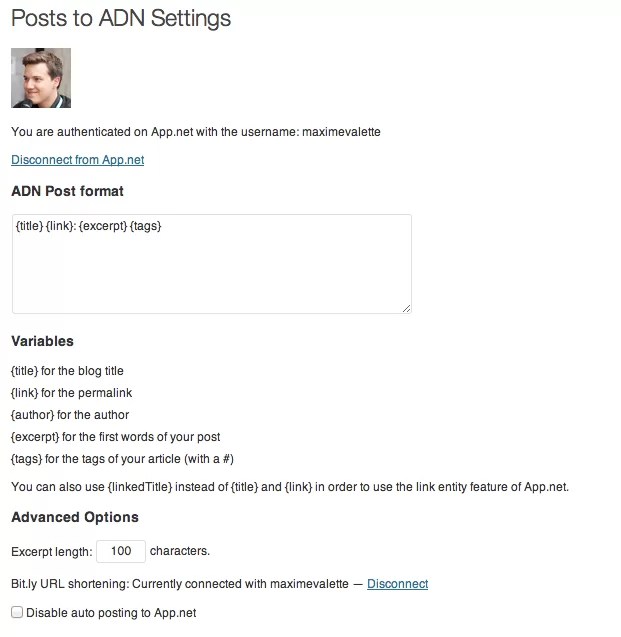This screenshot has height=637, width=621.
Task: Enable Disable auto posting checkbox
Action: tap(16, 612)
